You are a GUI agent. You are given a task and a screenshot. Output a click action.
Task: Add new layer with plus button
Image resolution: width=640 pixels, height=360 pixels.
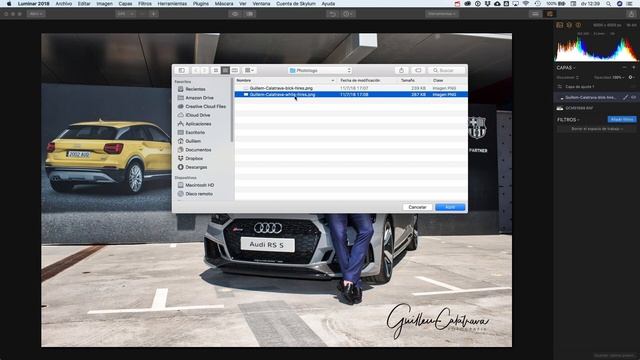634,67
